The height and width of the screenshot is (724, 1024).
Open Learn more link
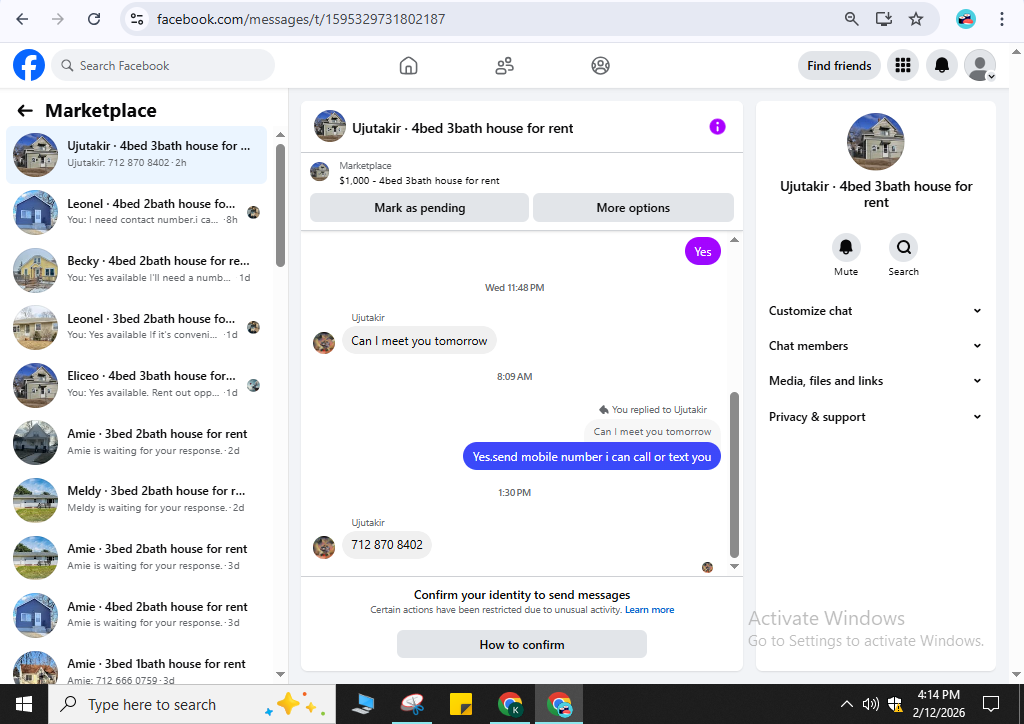(x=649, y=610)
